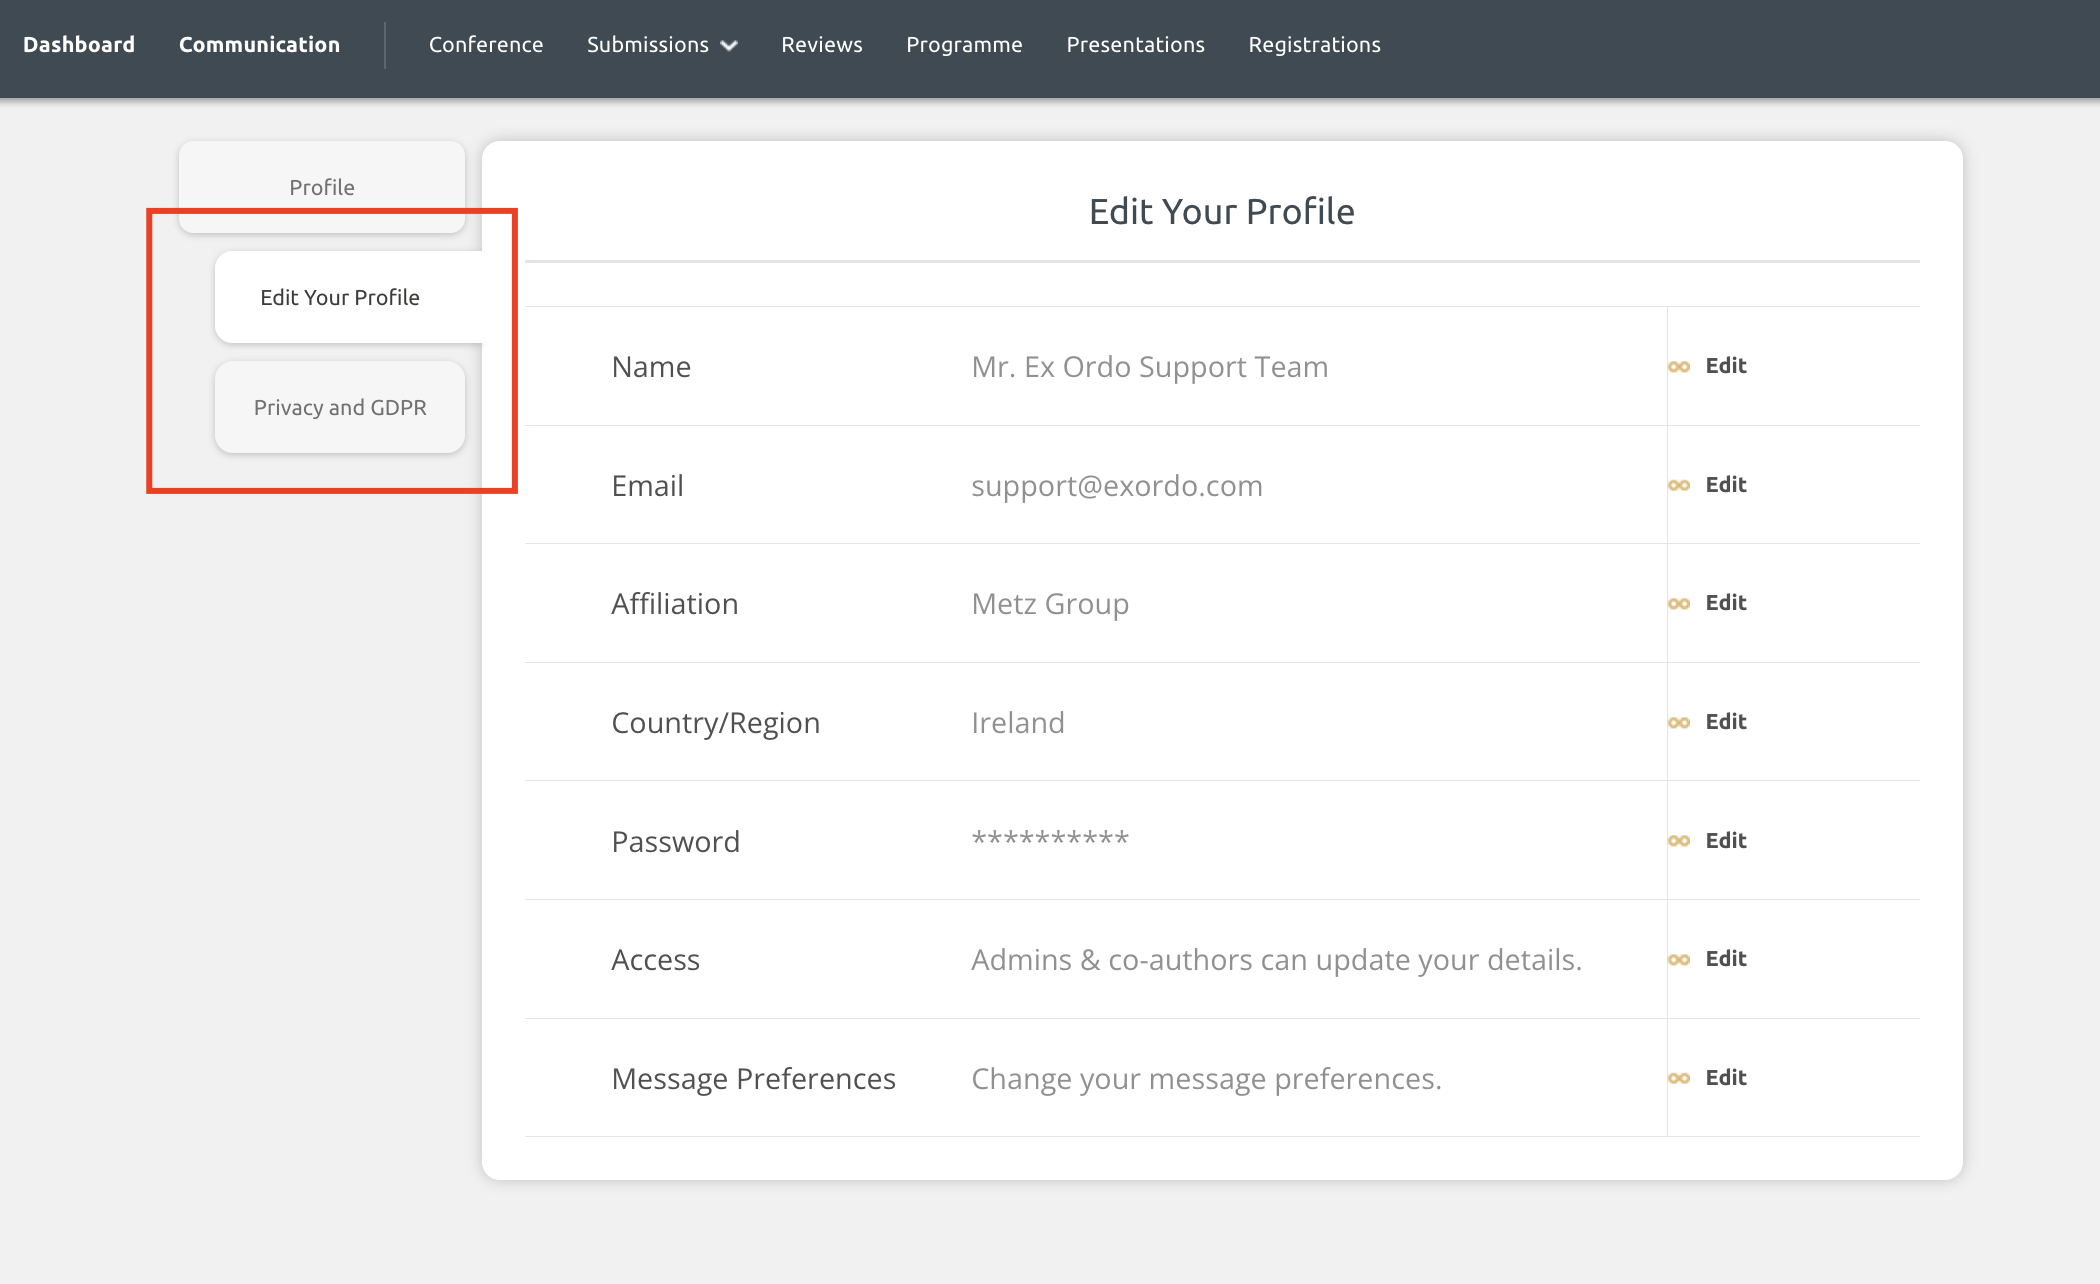
Task: Click the glasses icon in the Affiliation row
Action: (1679, 604)
